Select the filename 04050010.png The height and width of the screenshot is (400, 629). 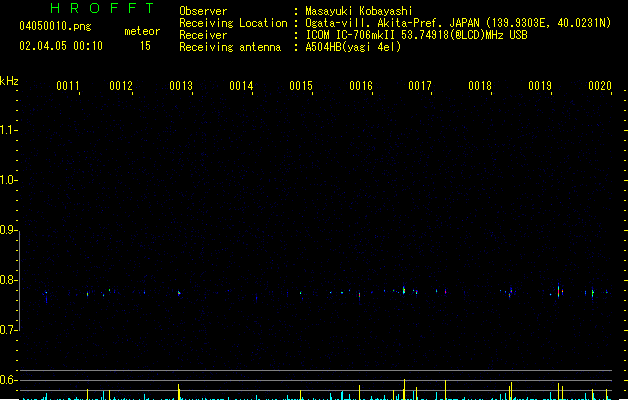(55, 26)
